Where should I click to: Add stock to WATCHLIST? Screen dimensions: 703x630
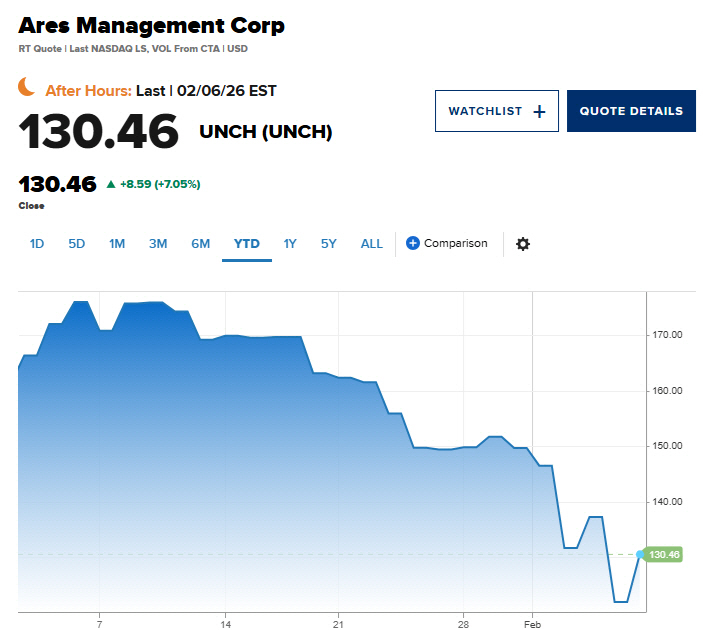tap(497, 111)
